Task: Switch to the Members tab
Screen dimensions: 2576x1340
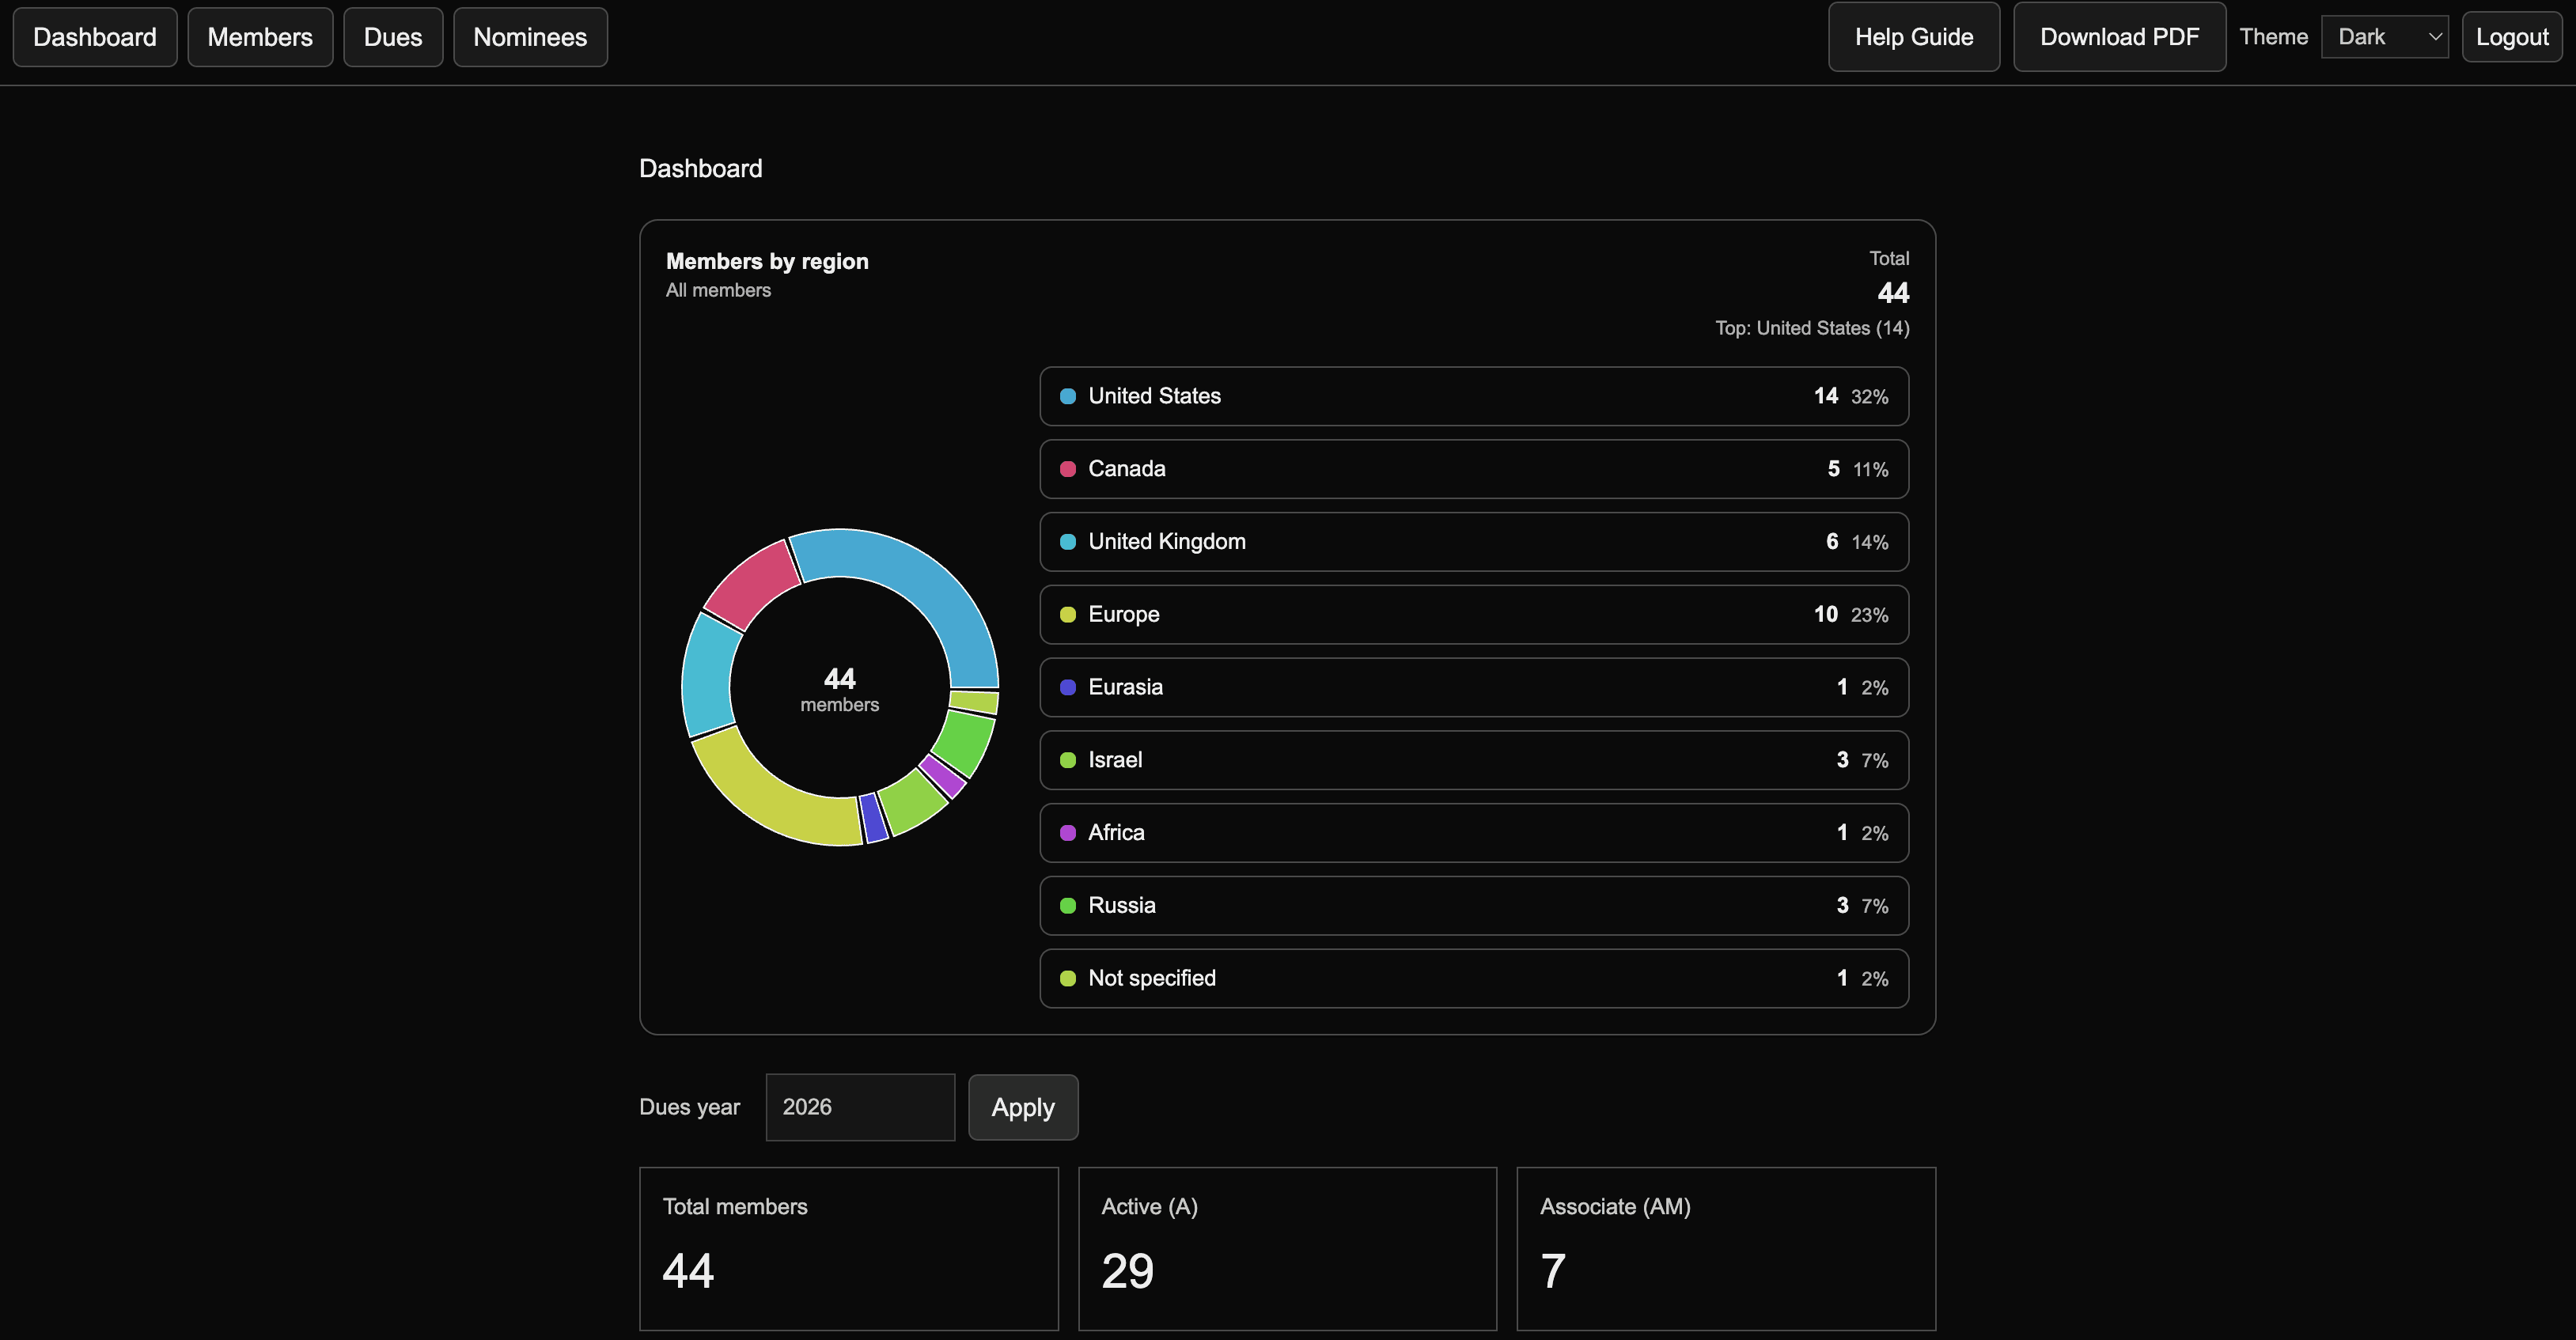Action: (260, 37)
